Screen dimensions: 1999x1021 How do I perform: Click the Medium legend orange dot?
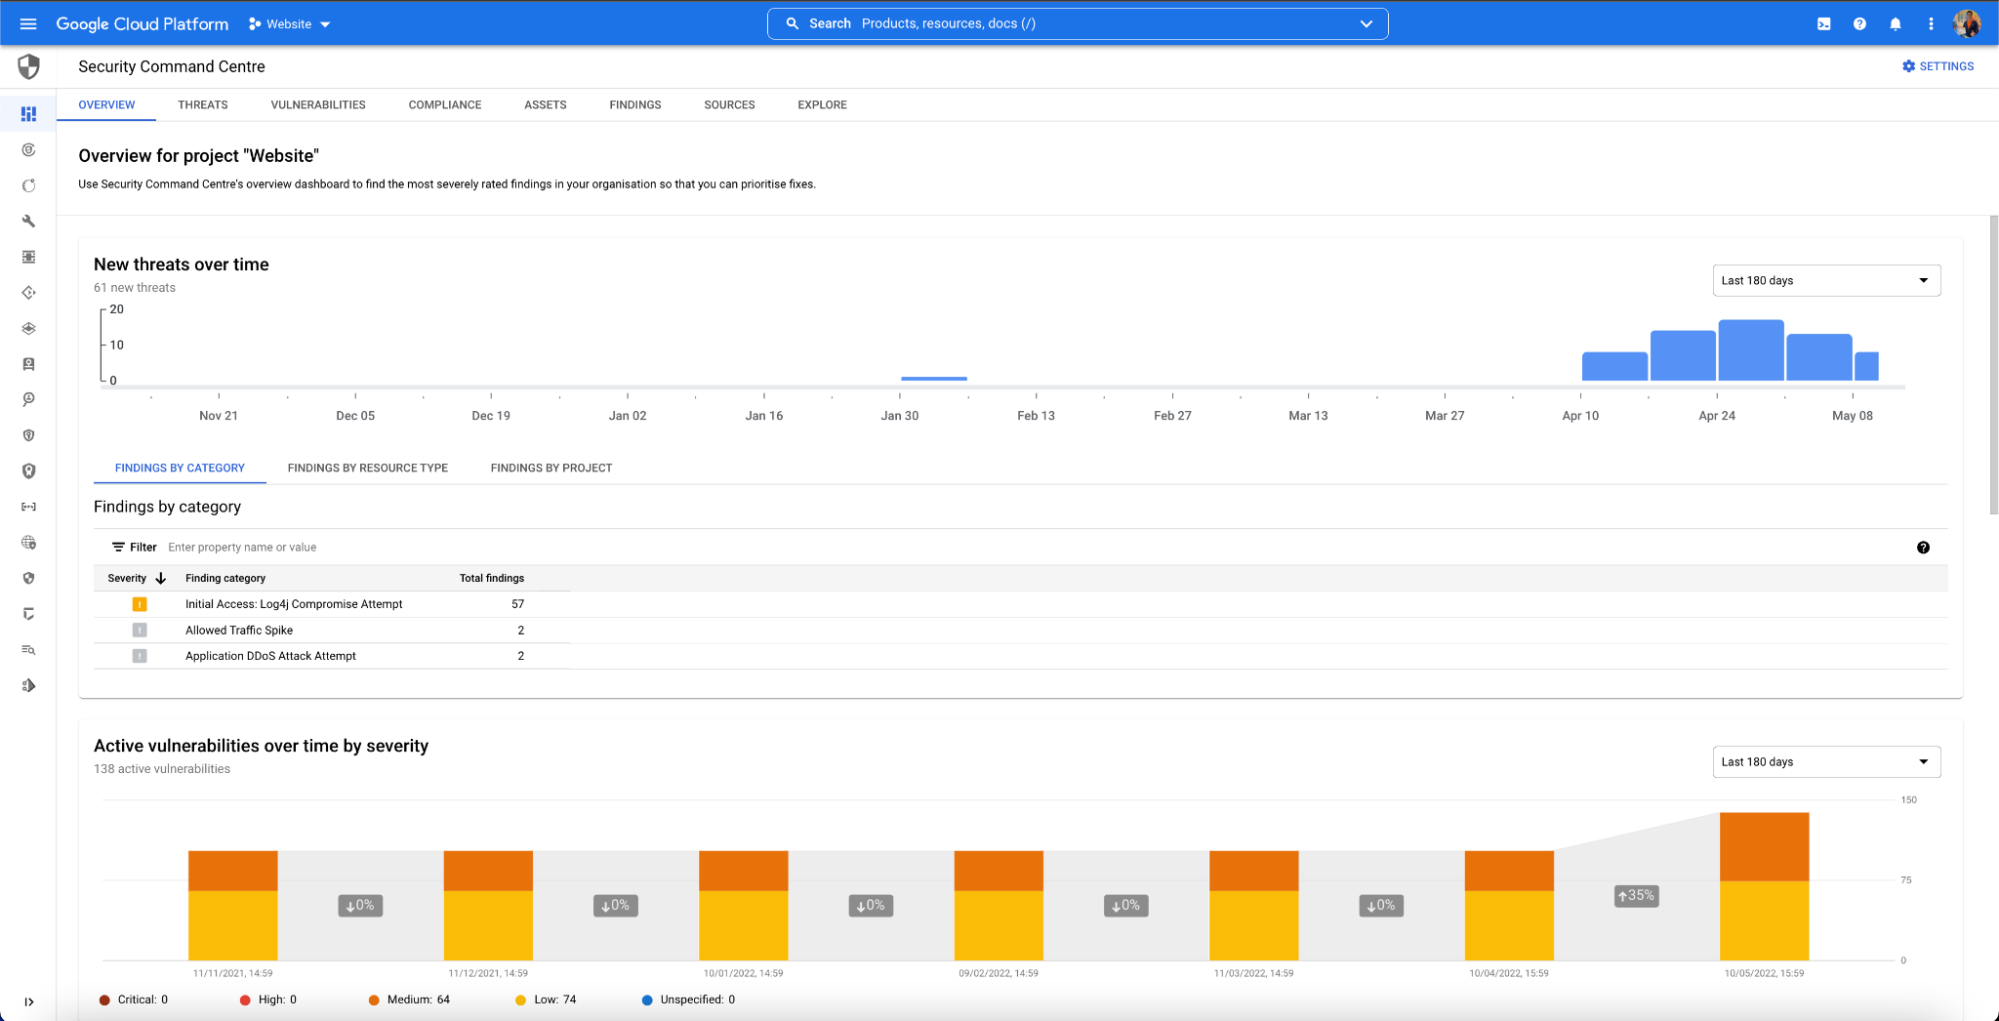[374, 1000]
